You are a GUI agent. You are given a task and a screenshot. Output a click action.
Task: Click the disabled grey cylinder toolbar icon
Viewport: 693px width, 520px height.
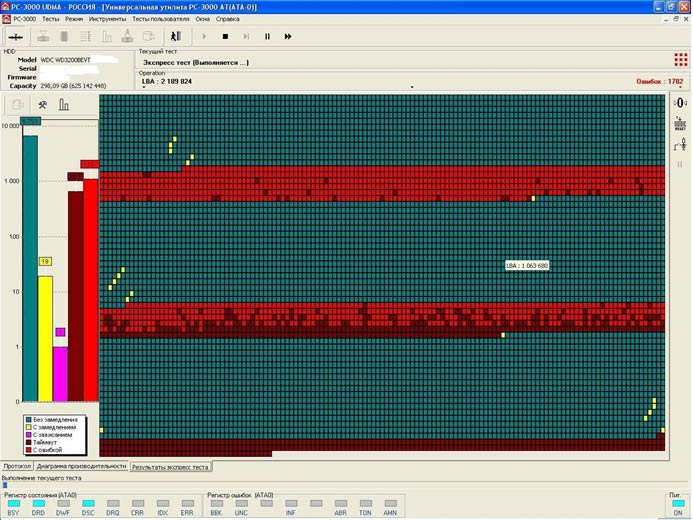(64, 37)
